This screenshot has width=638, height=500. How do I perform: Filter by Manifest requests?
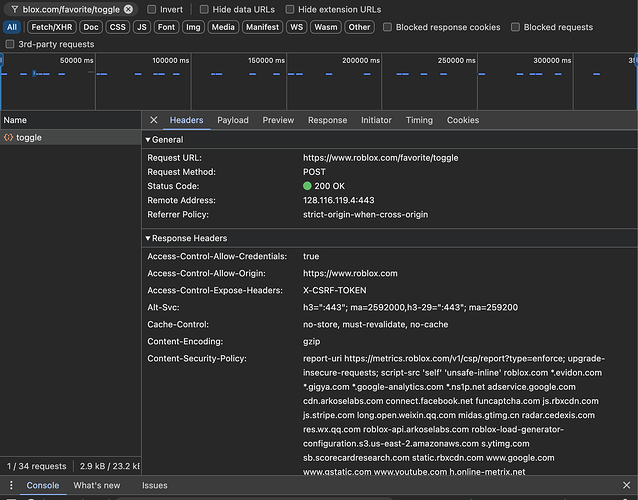pyautogui.click(x=262, y=27)
